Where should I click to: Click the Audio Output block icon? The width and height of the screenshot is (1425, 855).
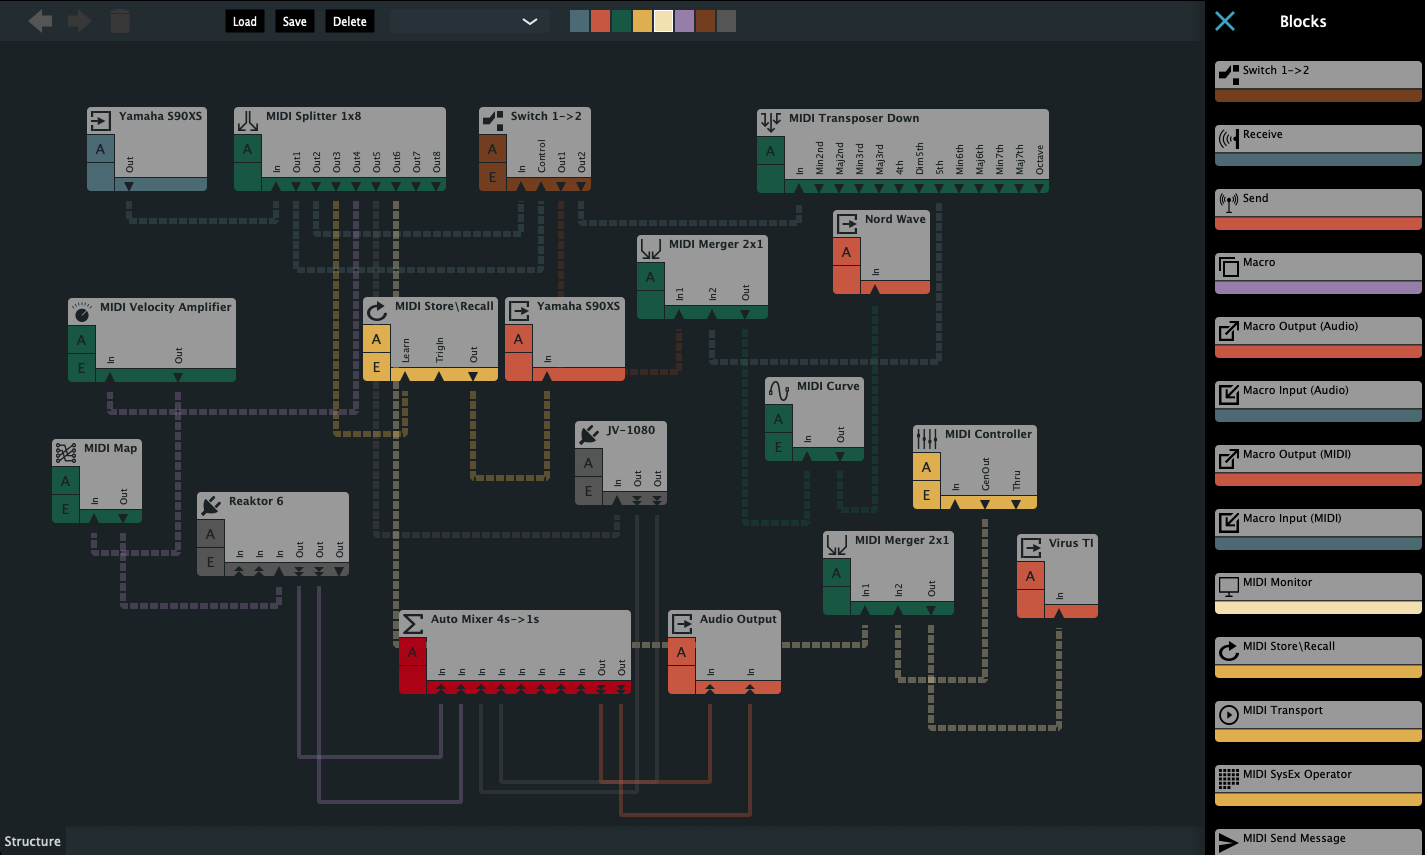tap(681, 624)
